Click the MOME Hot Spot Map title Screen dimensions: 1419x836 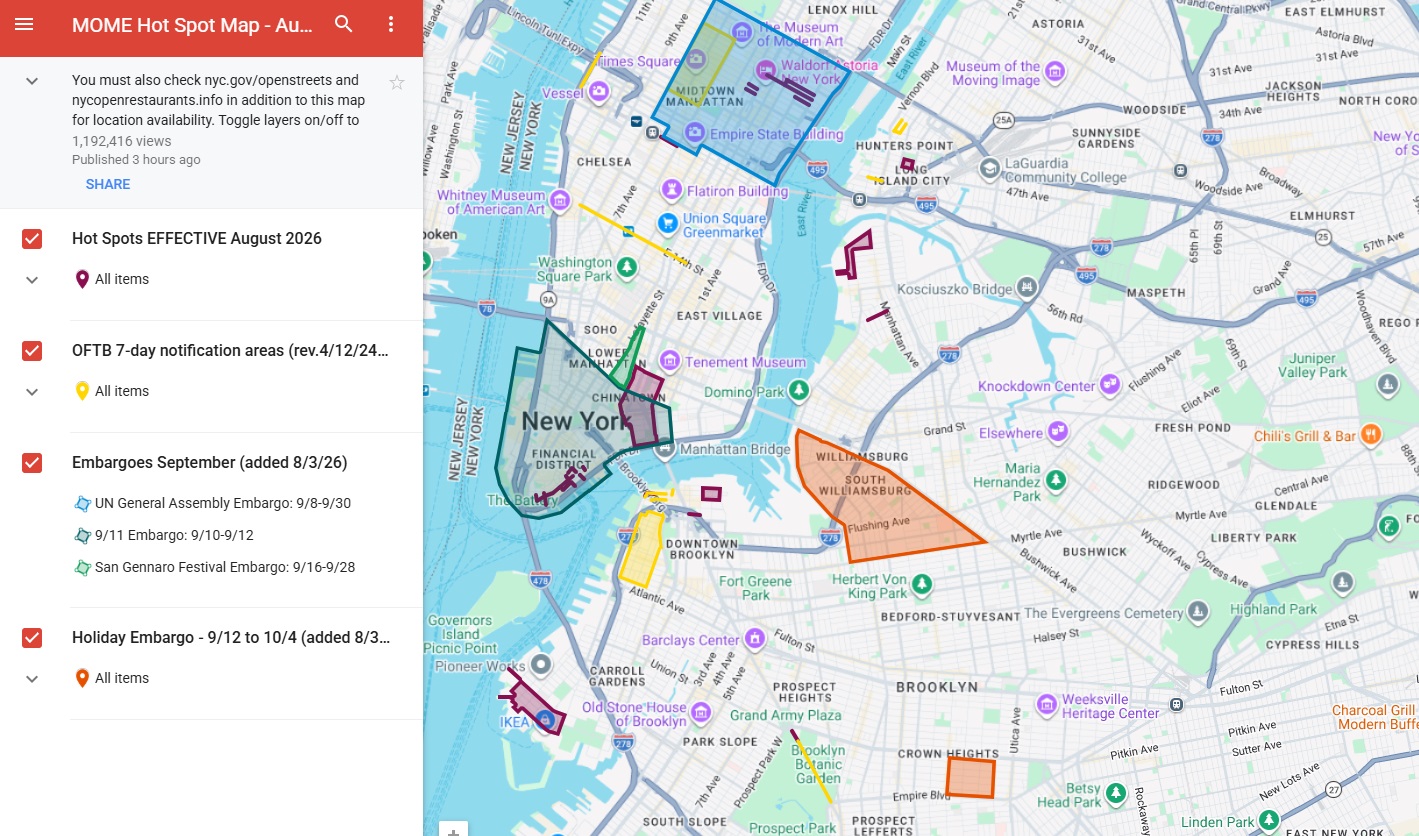pos(193,24)
